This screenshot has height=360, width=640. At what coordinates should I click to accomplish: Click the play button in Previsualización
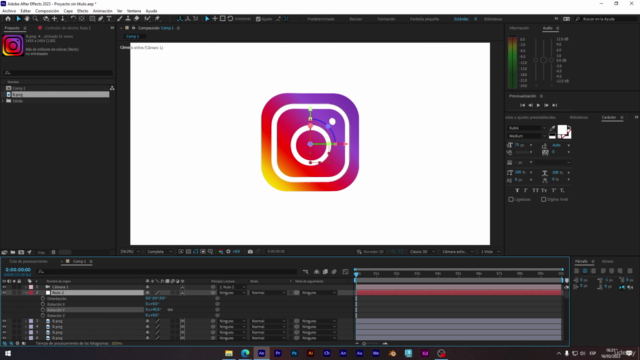tap(538, 105)
